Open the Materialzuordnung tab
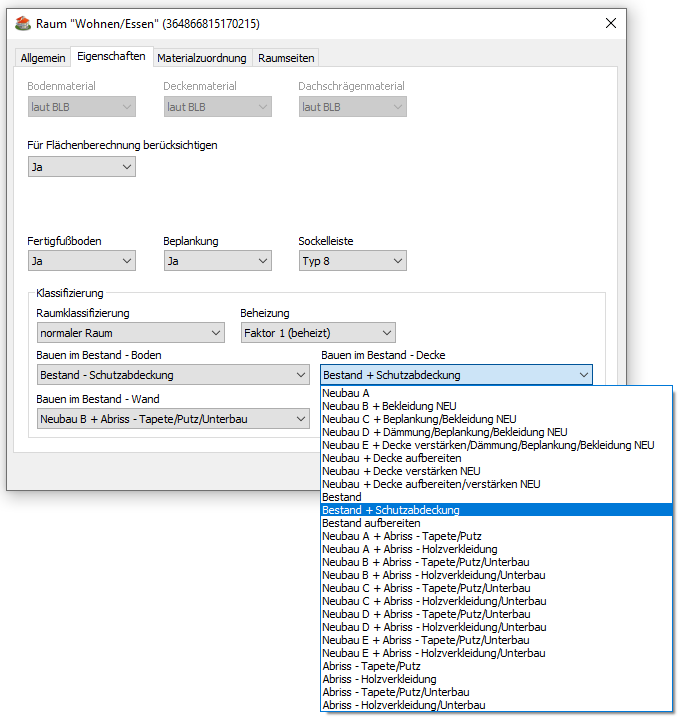The height and width of the screenshot is (720, 684). tap(201, 58)
